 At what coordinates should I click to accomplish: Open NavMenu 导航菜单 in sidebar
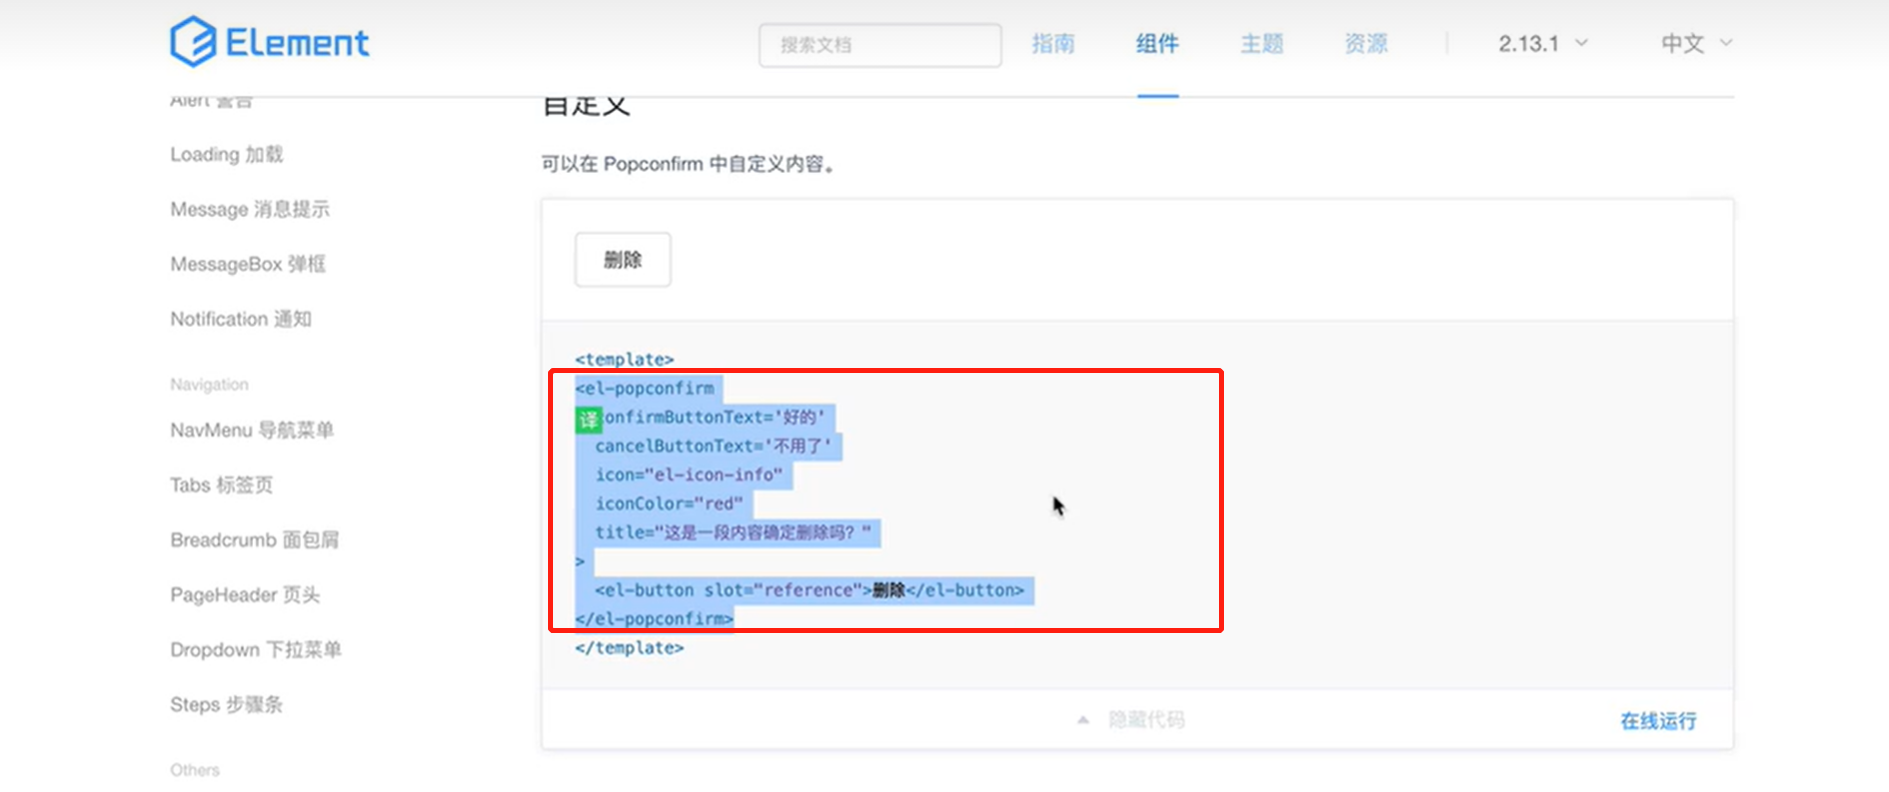[x=252, y=430]
